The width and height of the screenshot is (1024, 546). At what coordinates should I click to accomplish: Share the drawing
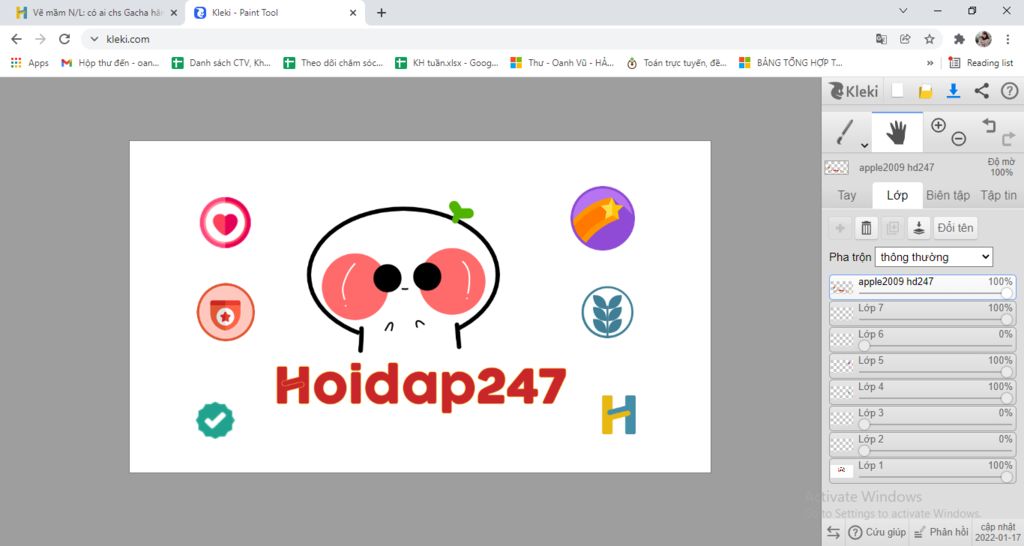coord(982,91)
